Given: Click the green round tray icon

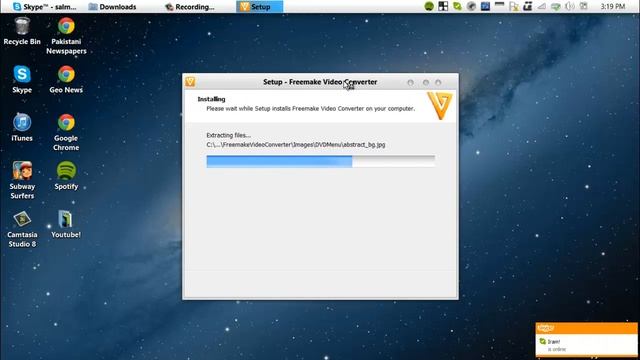Looking at the screenshot, I should coord(429,6).
